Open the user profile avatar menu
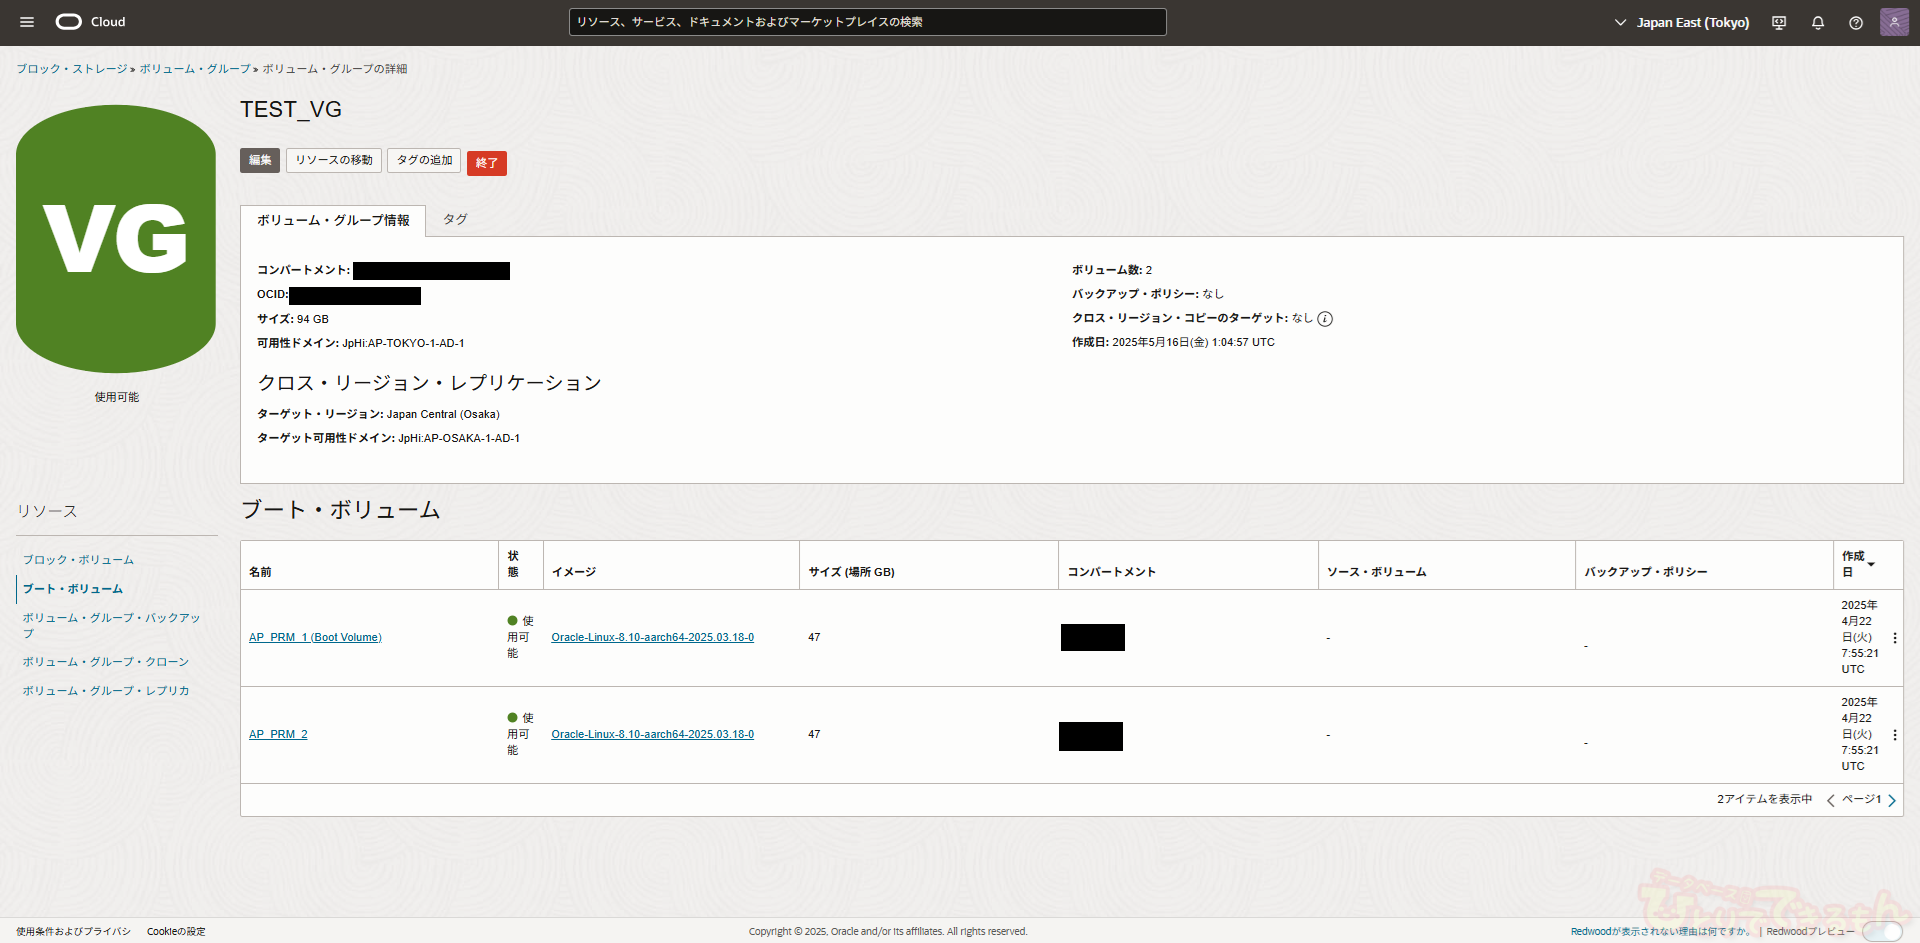The width and height of the screenshot is (1920, 943). click(1894, 22)
